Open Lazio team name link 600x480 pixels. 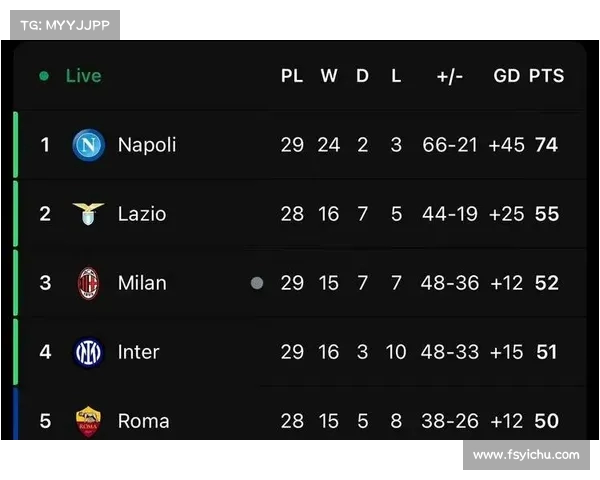142,214
